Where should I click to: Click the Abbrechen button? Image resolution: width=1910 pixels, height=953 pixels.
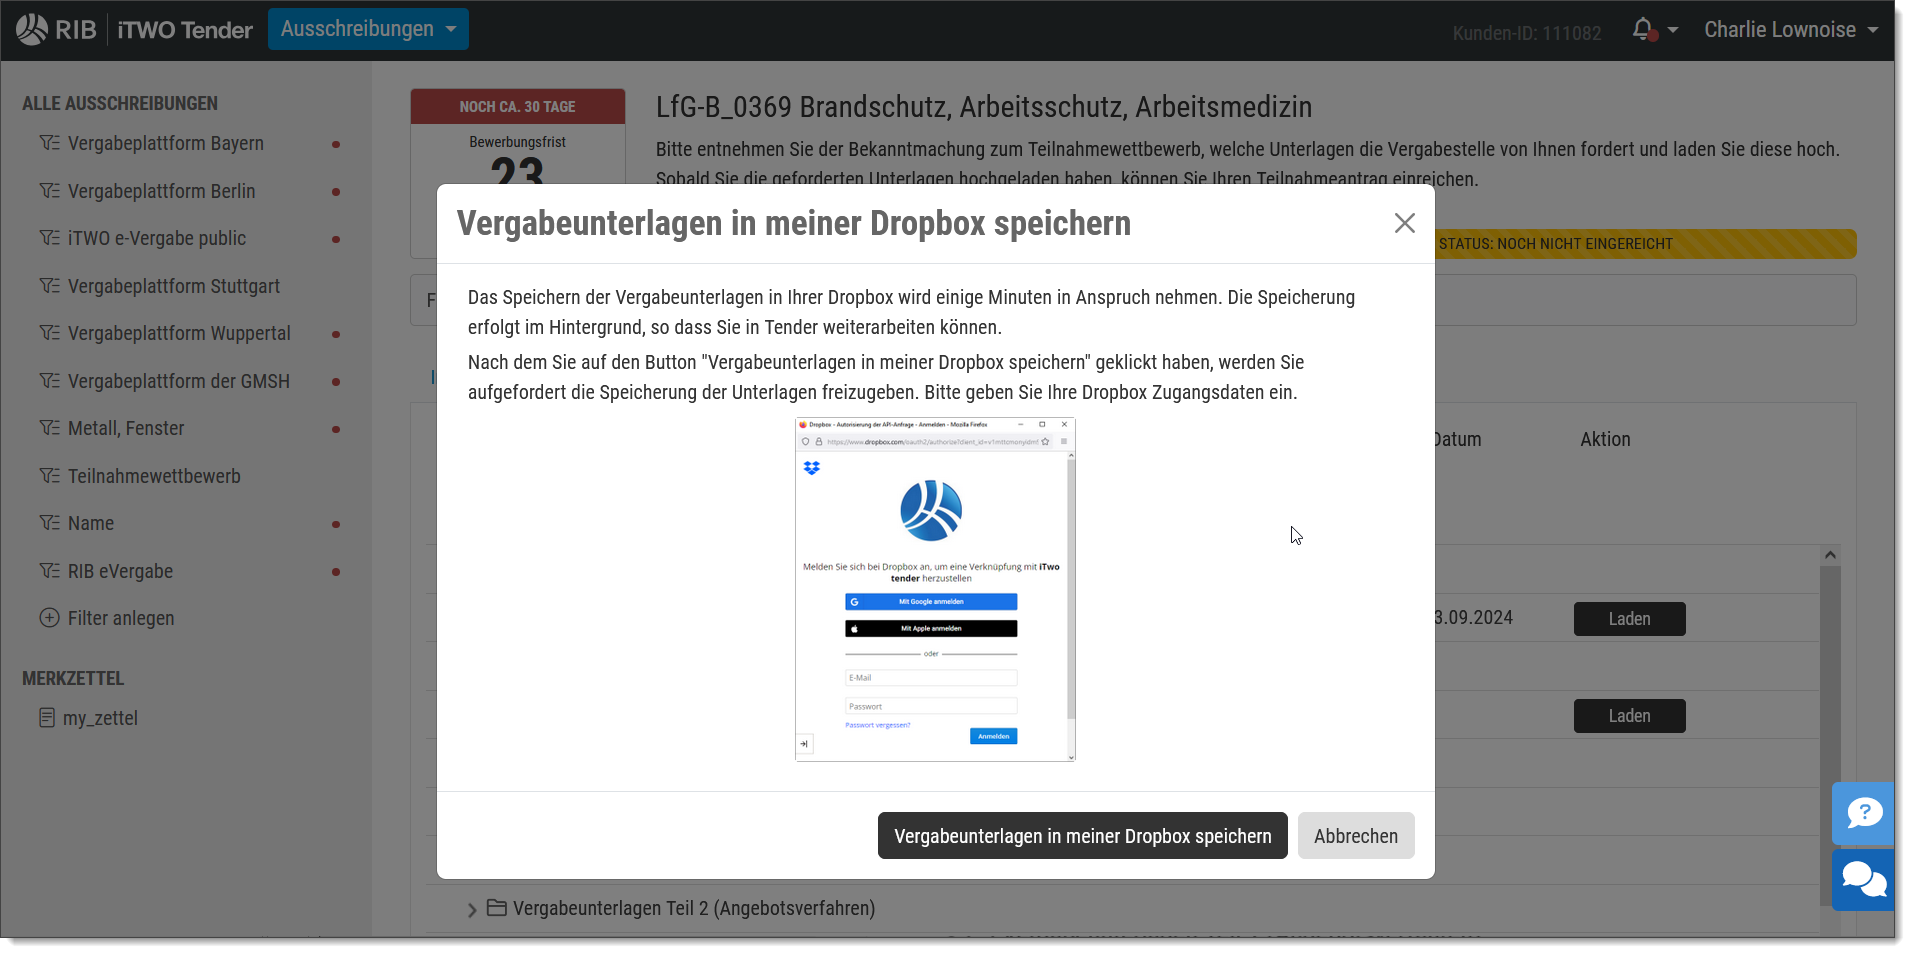point(1355,835)
